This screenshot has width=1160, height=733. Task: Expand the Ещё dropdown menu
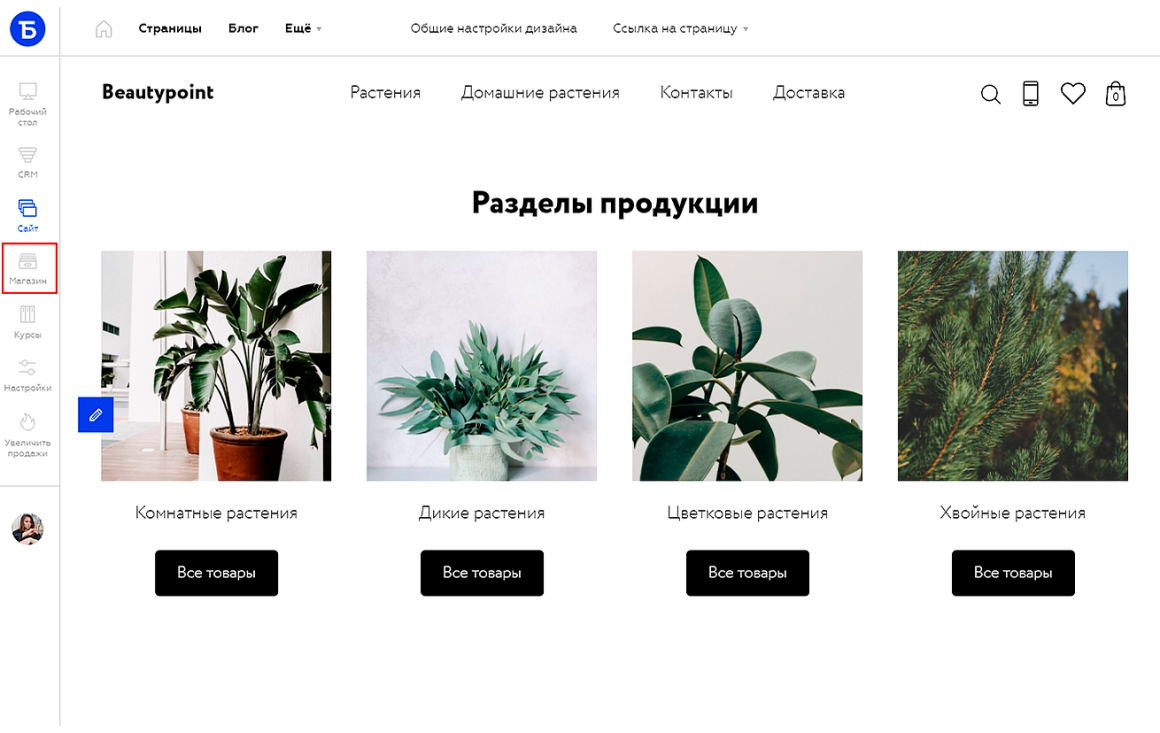[303, 28]
